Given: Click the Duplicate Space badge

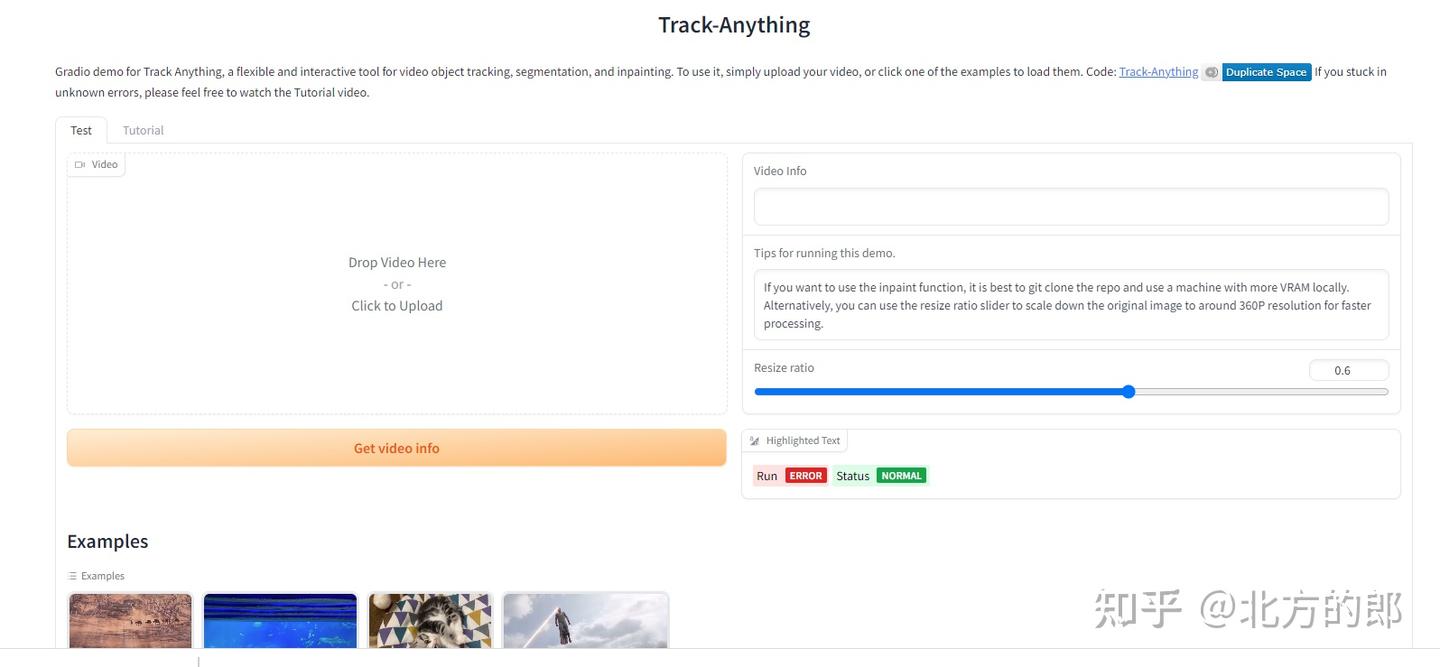Looking at the screenshot, I should pyautogui.click(x=1266, y=71).
